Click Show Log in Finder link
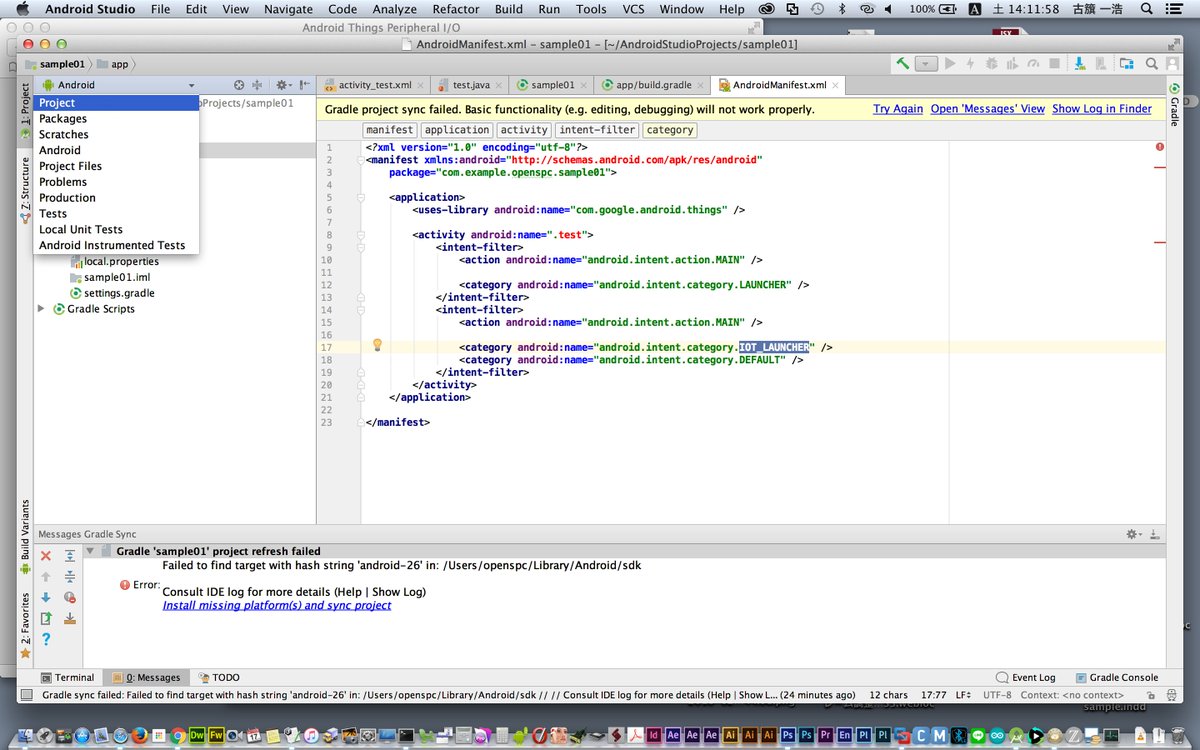Screen dimensions: 1200x750 (x=1102, y=109)
